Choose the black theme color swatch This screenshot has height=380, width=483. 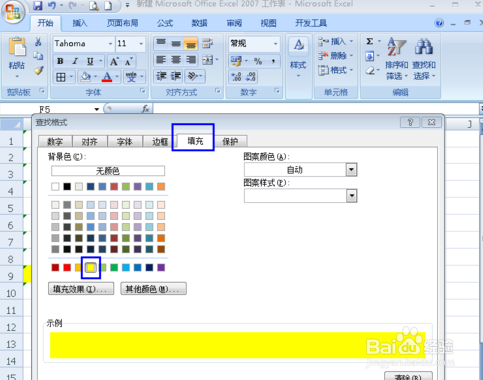(67, 186)
